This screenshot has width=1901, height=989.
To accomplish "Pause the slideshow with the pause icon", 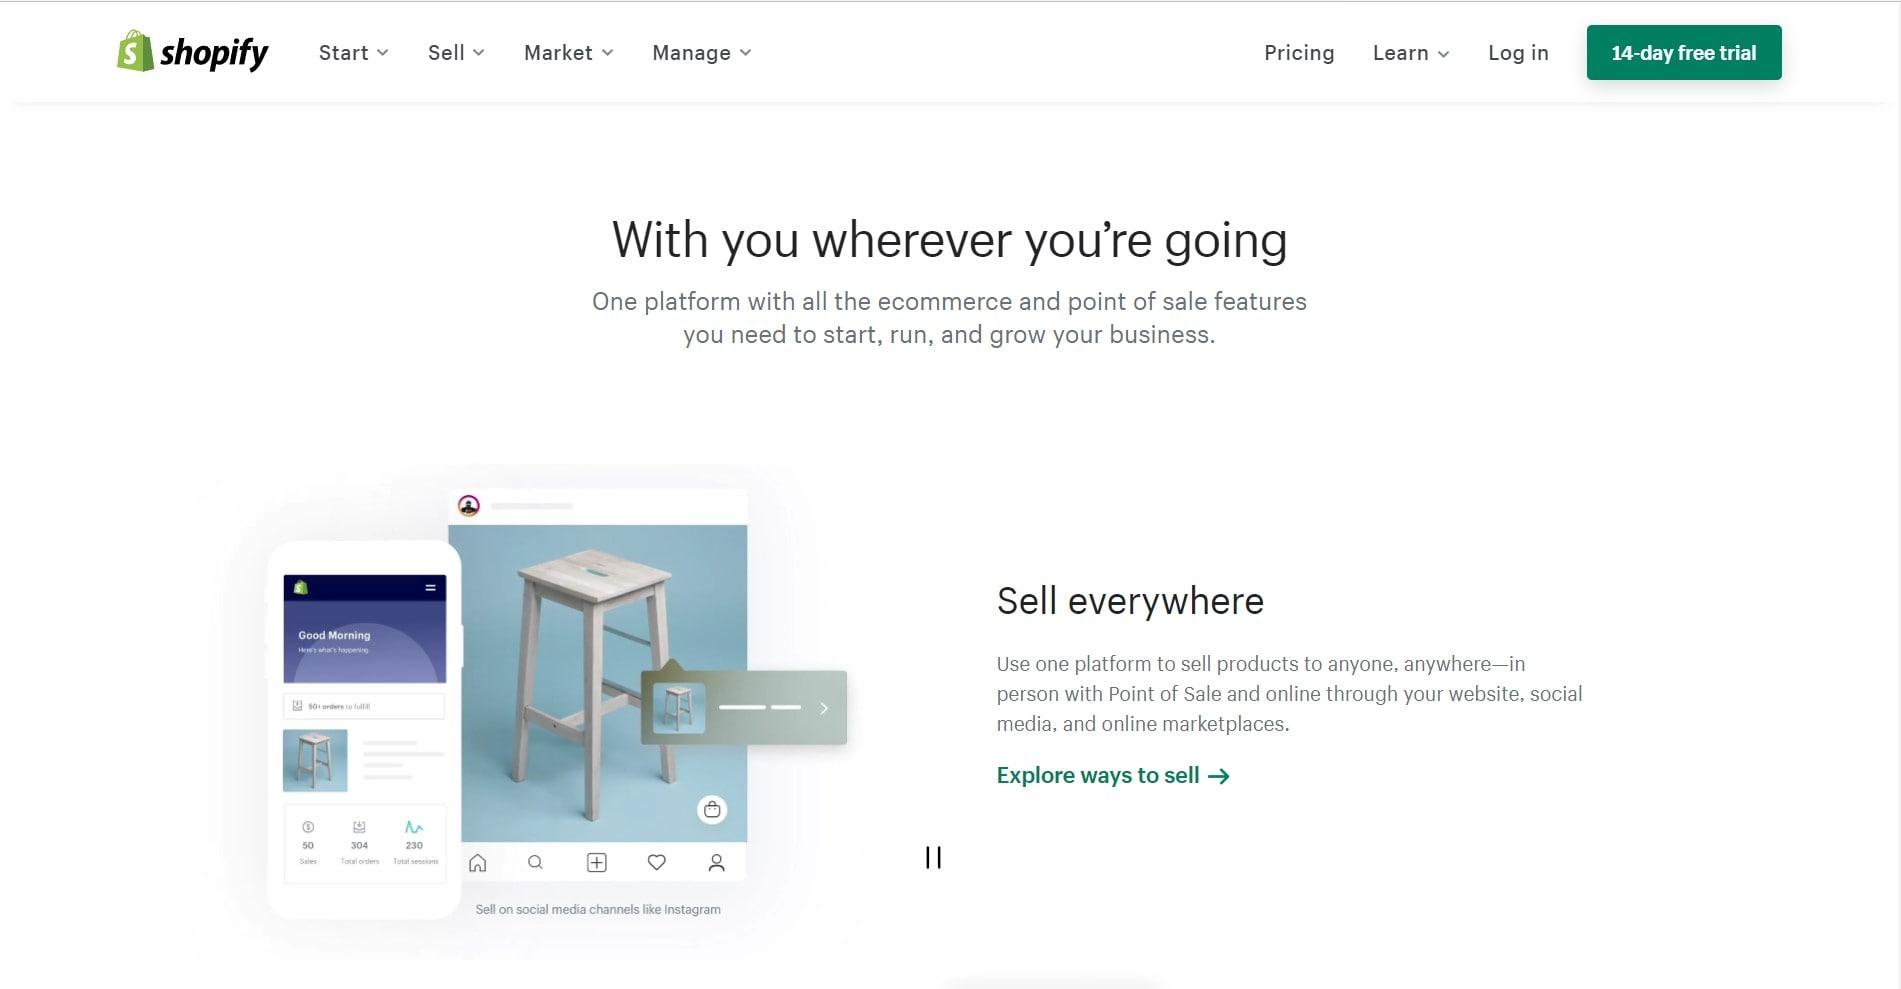I will (933, 857).
